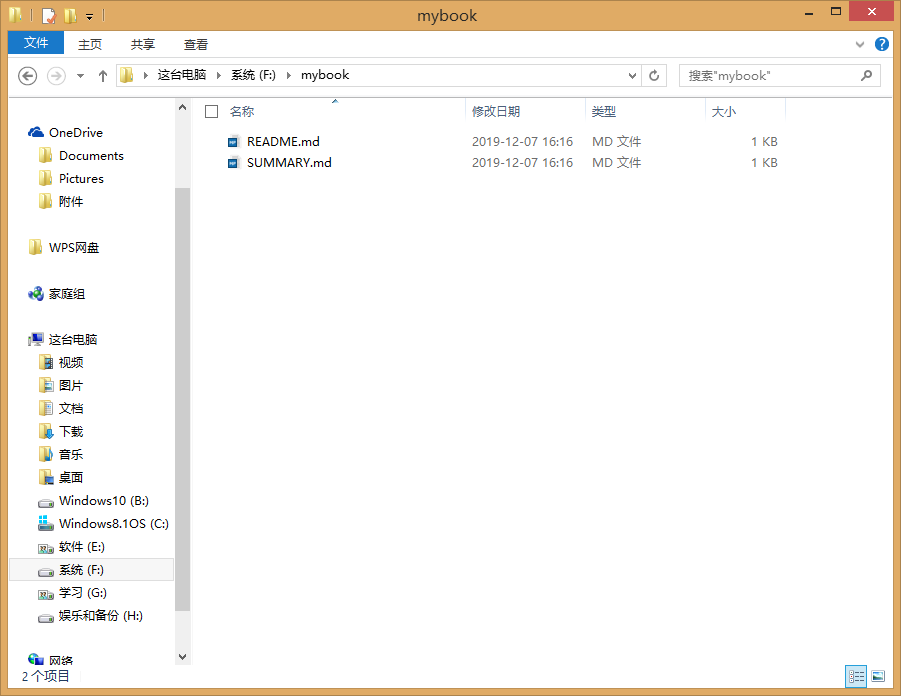Go forward with the Forward arrow
Image resolution: width=901 pixels, height=696 pixels.
coord(56,75)
